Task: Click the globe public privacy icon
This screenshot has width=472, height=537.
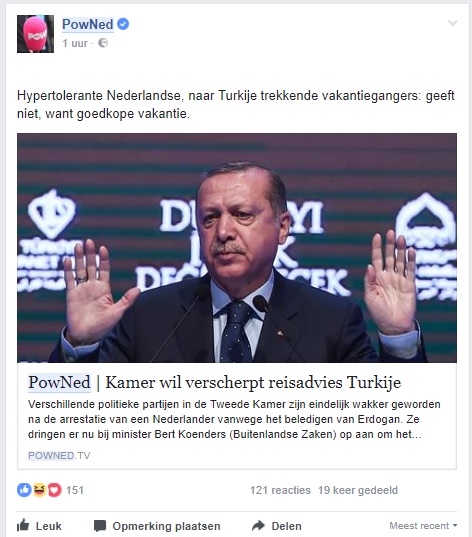Action: point(103,43)
